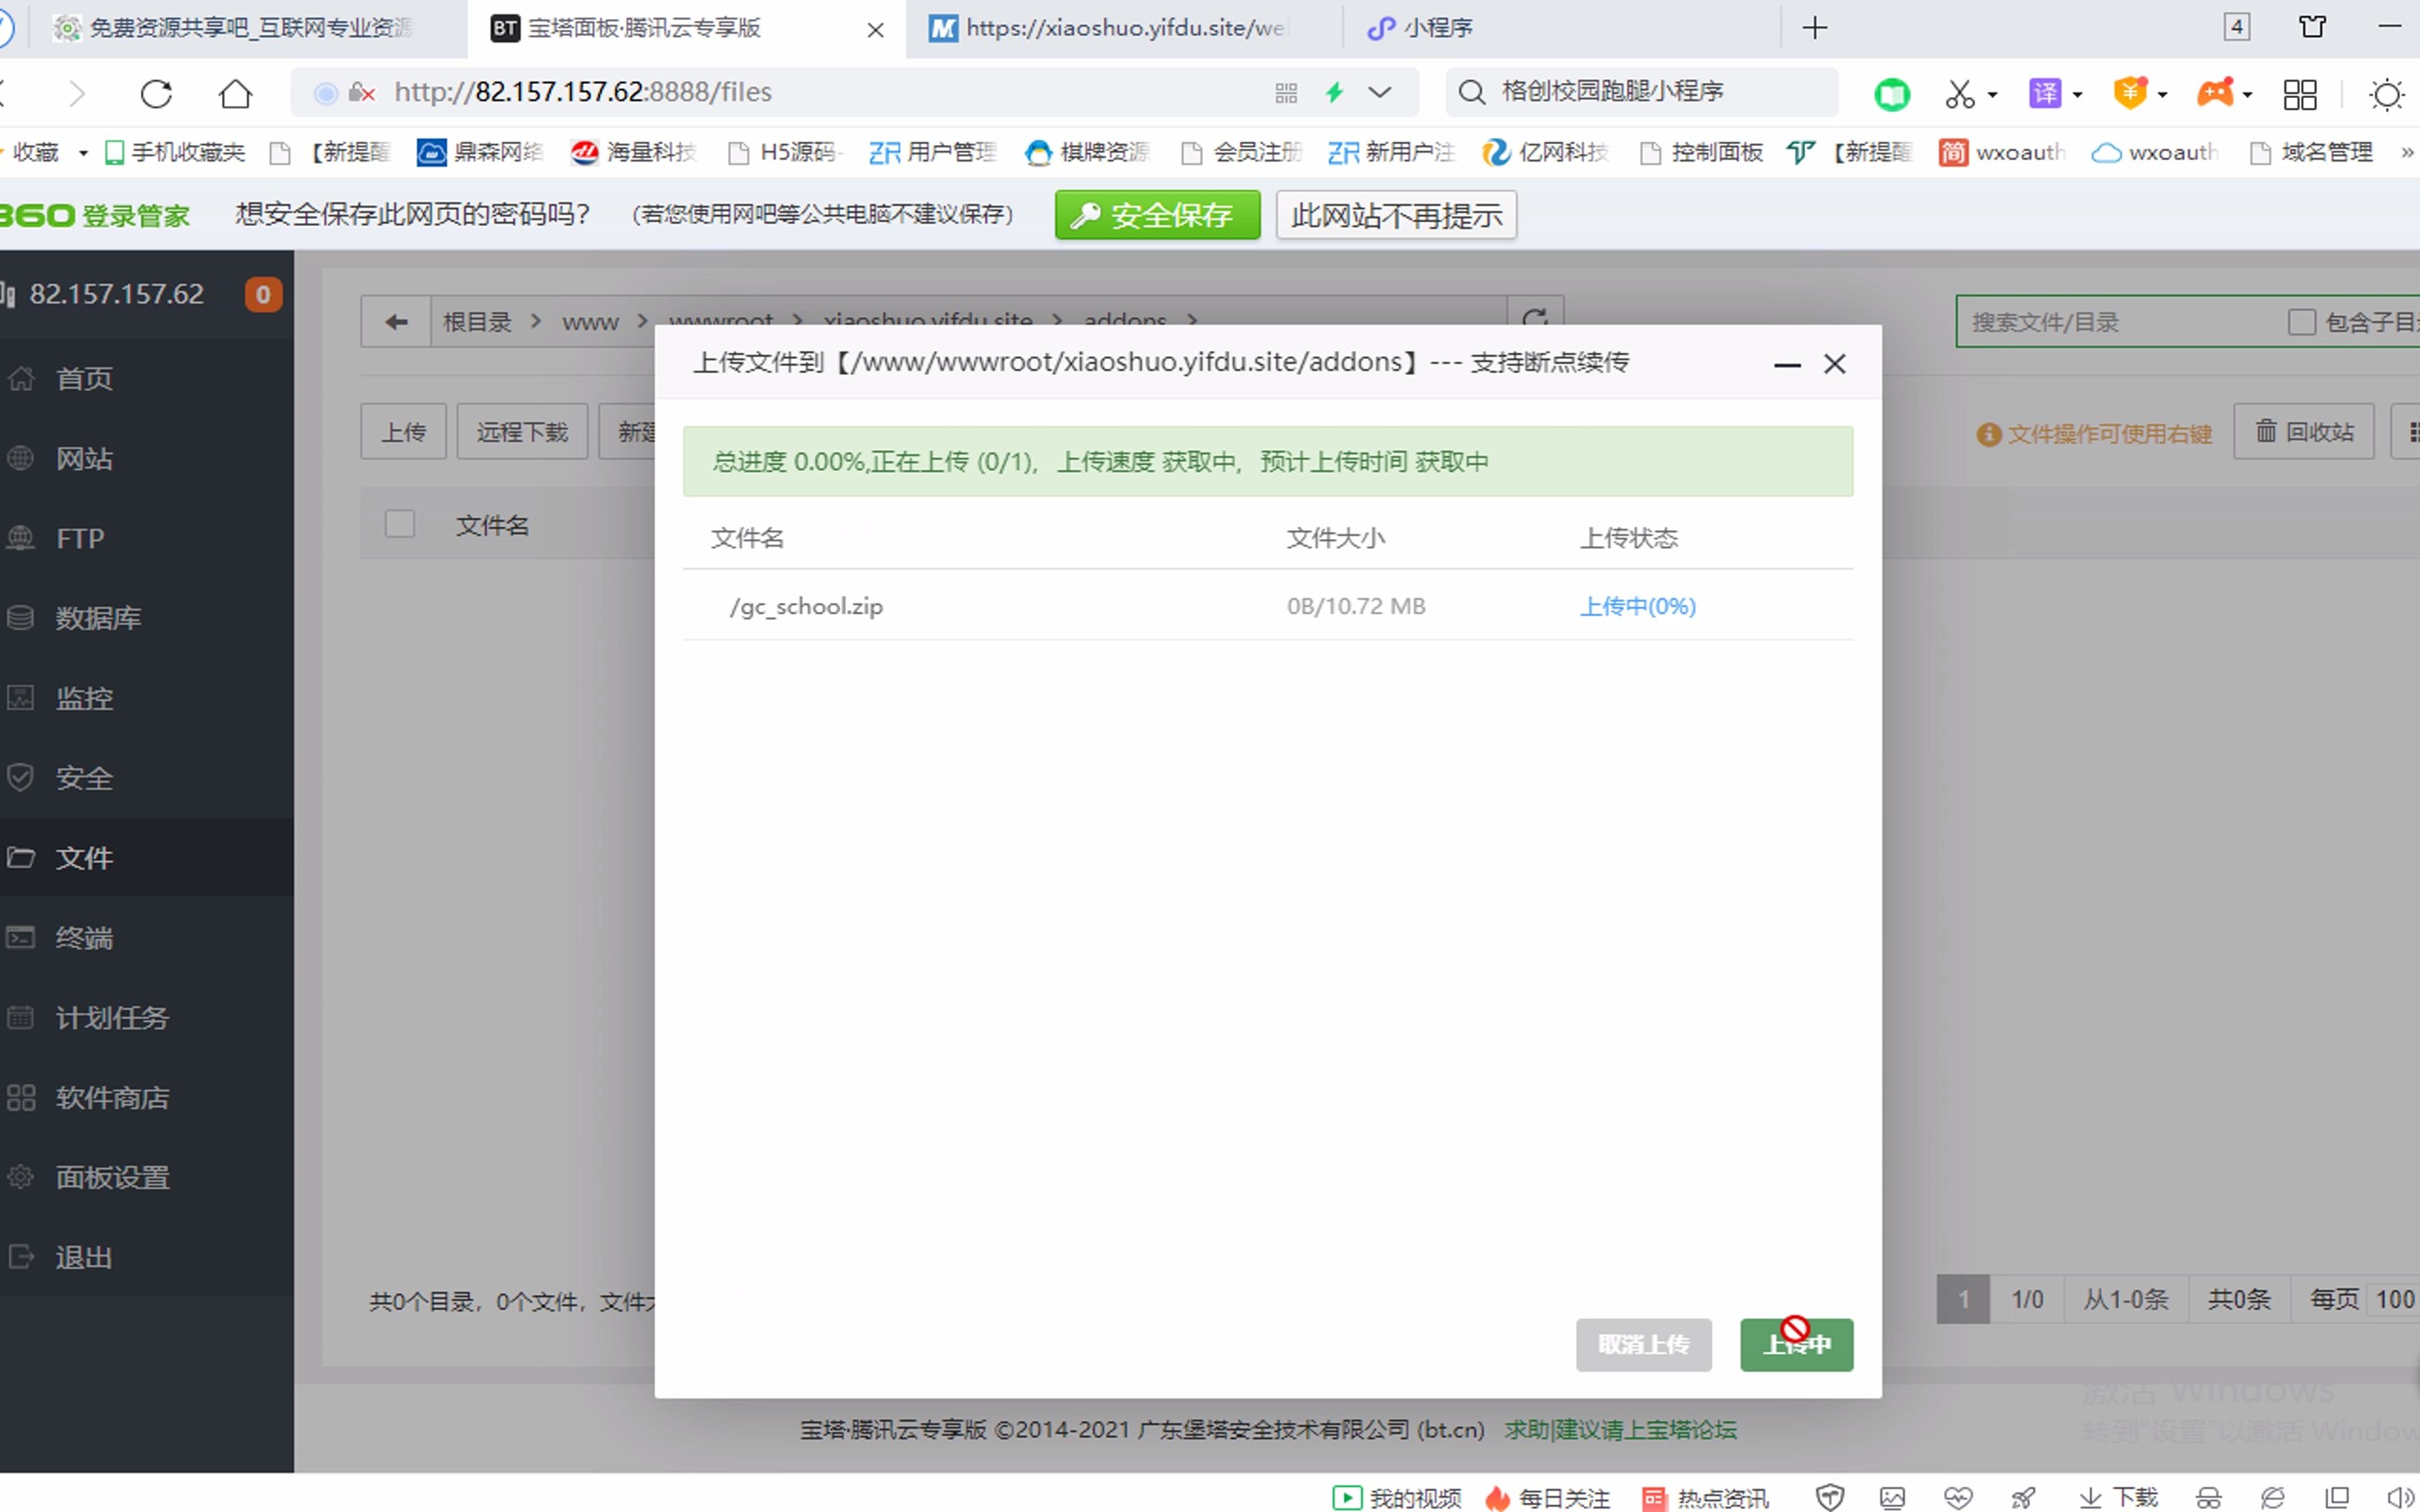Click the orange notification badge 0
The height and width of the screenshot is (1512, 2420).
(263, 294)
